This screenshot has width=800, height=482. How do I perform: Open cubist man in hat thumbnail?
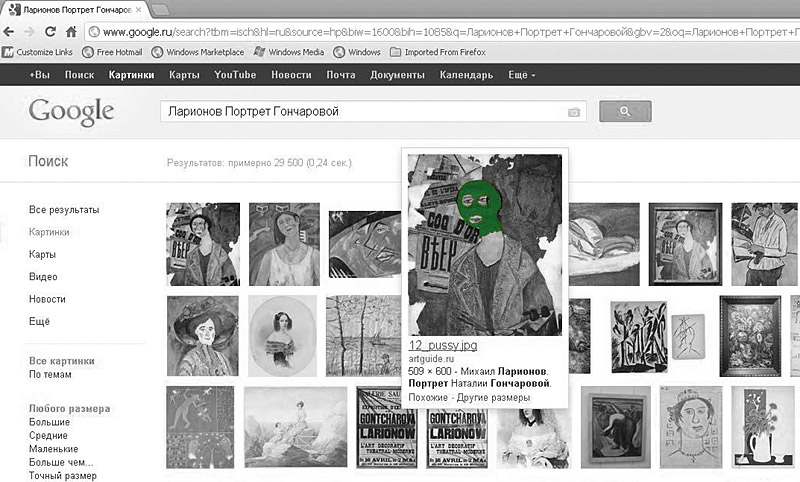click(364, 244)
